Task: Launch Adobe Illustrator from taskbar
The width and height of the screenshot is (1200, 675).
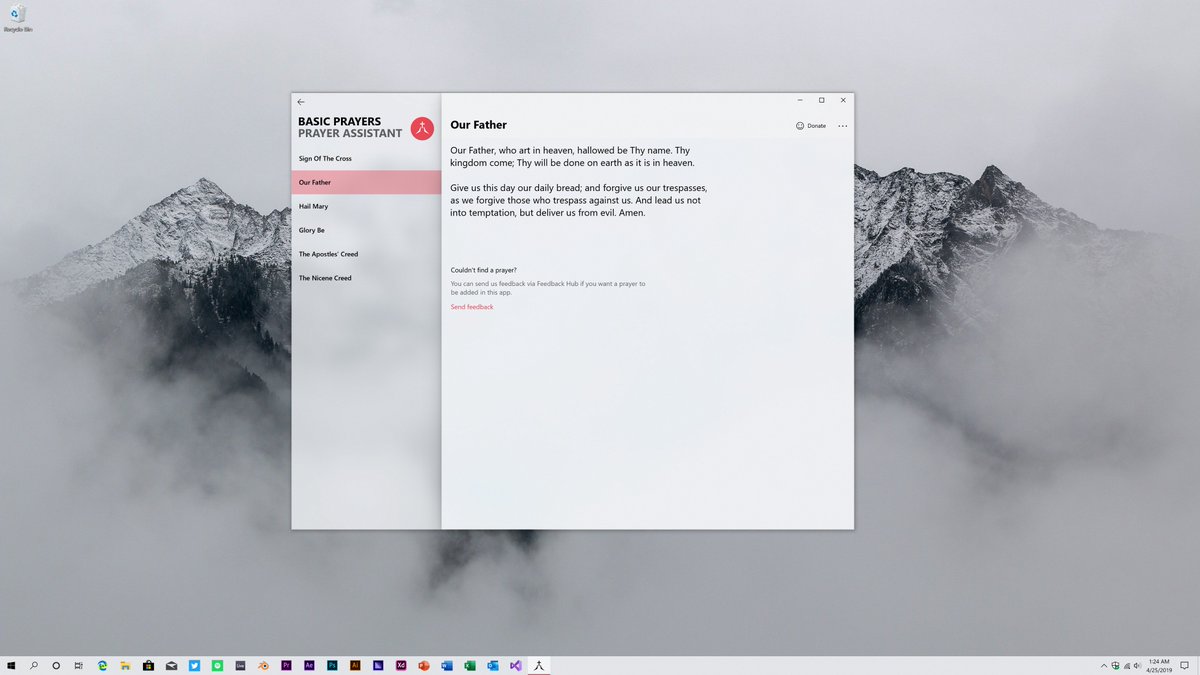Action: click(x=355, y=665)
